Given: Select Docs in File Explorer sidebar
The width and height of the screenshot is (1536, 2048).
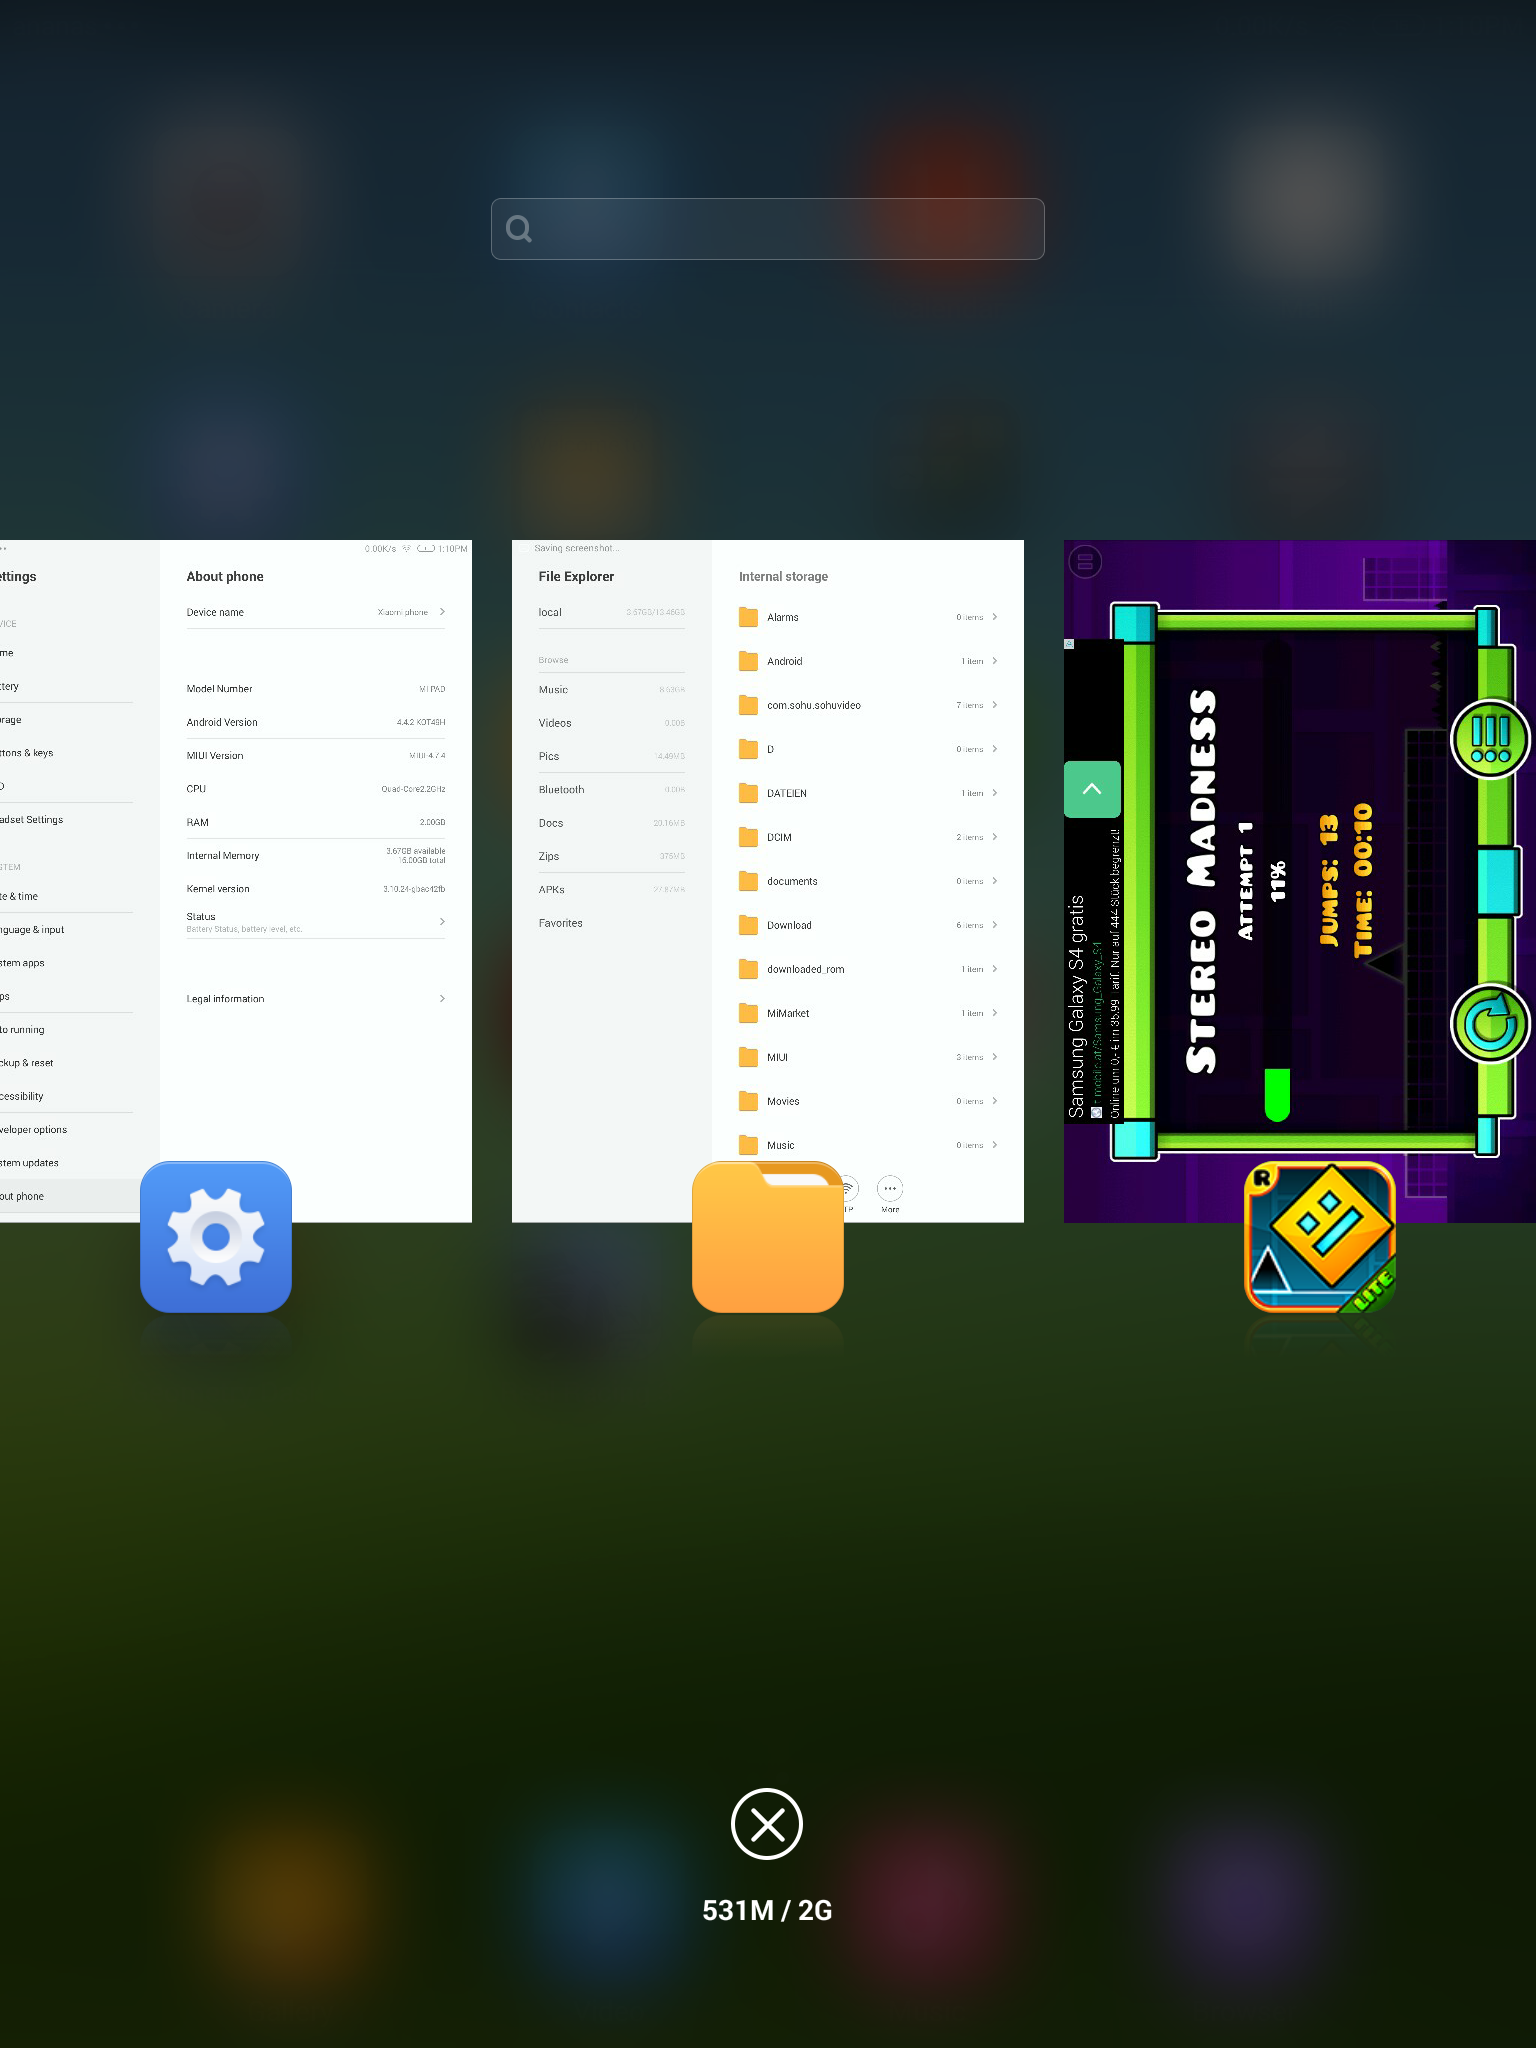Looking at the screenshot, I should (x=611, y=823).
